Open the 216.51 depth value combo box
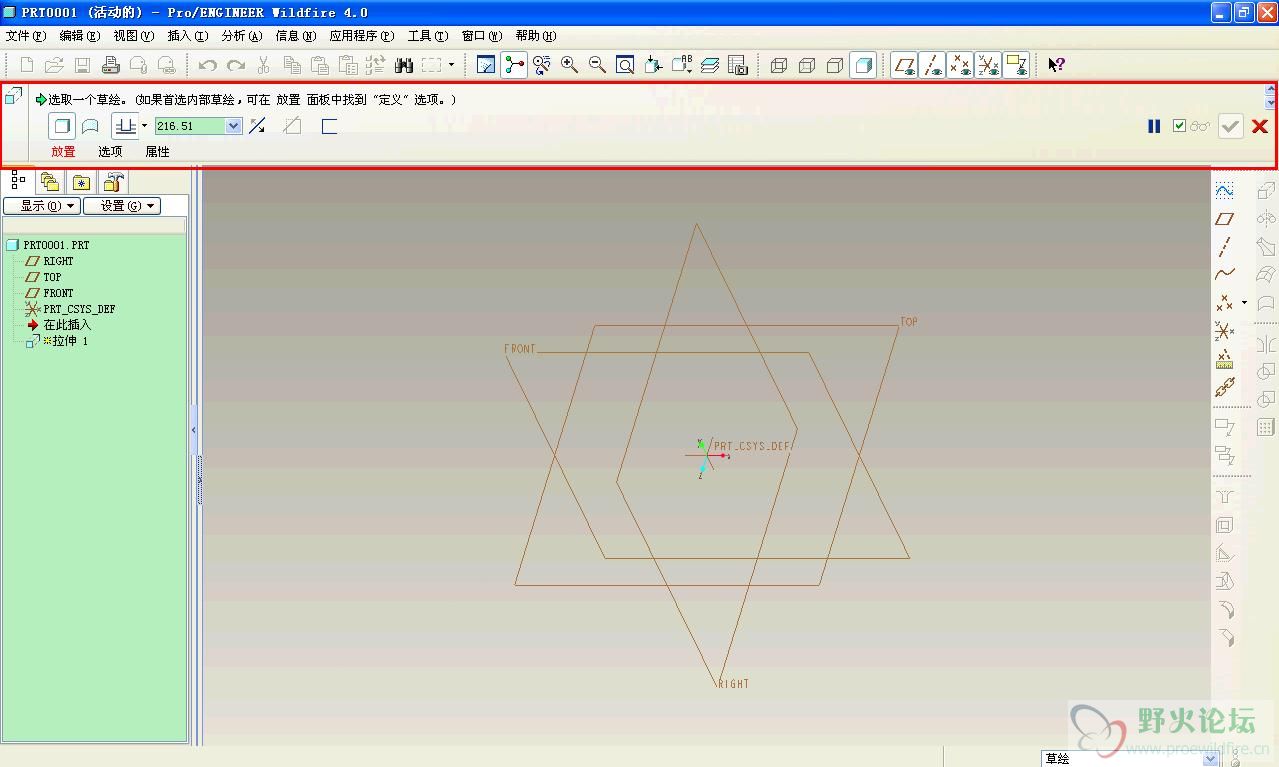Image resolution: width=1279 pixels, height=767 pixels. [198, 126]
